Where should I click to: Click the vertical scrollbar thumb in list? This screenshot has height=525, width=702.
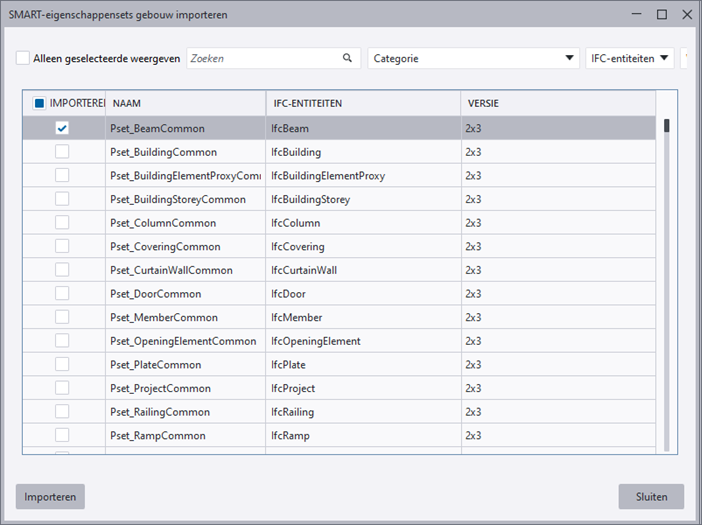click(x=666, y=127)
